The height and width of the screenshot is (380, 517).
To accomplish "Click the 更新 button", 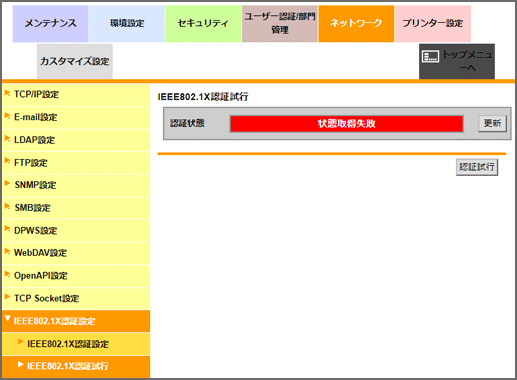I will 492,123.
